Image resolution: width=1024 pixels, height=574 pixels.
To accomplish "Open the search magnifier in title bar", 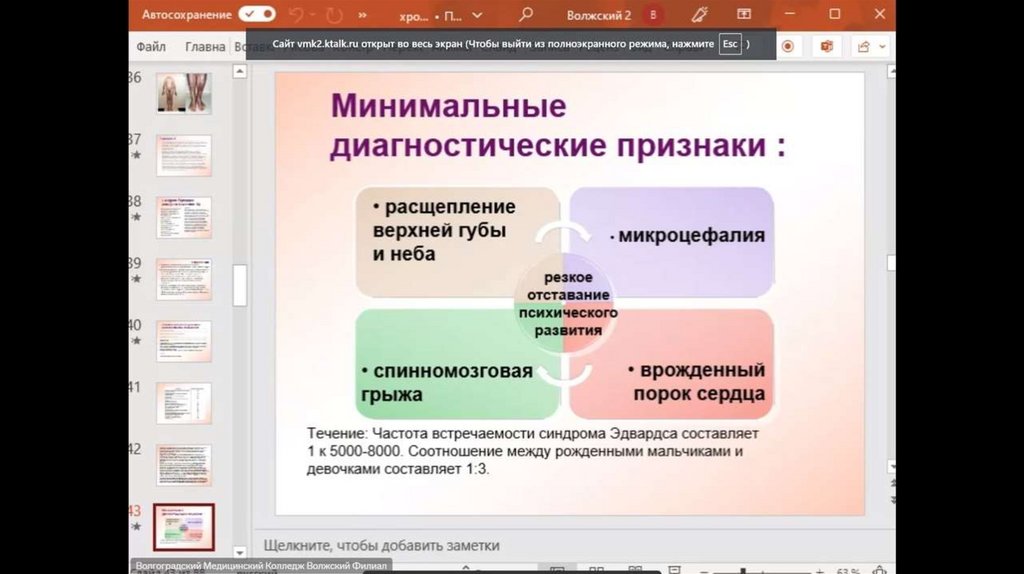I will [x=525, y=15].
